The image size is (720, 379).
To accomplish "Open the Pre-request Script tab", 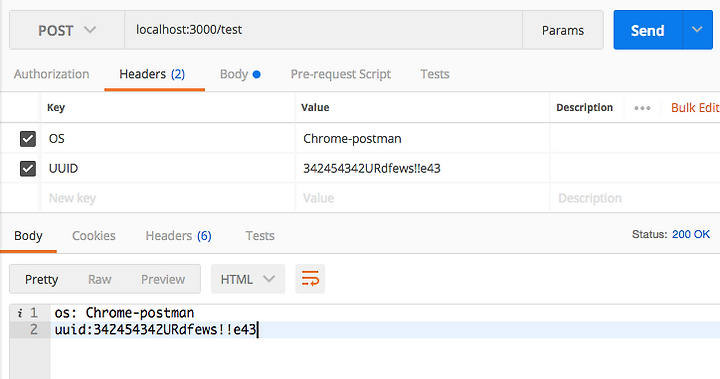I will (341, 74).
